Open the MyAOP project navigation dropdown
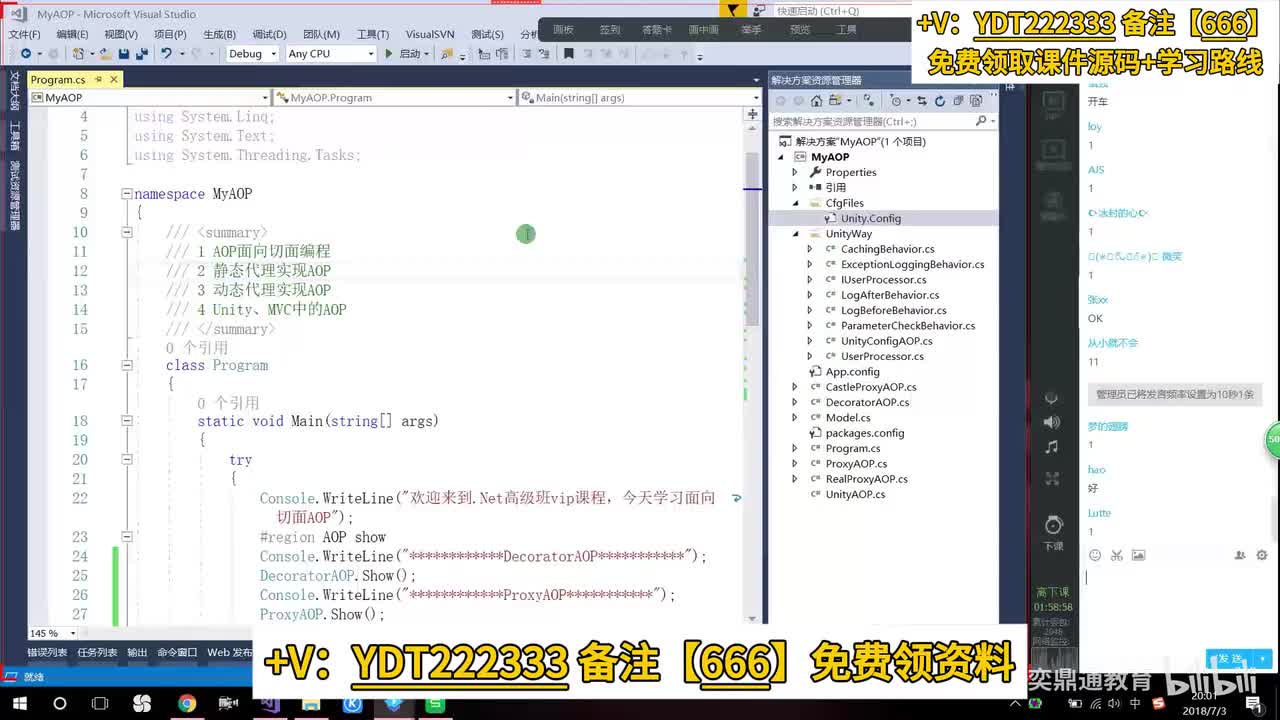This screenshot has height=720, width=1280. click(150, 97)
